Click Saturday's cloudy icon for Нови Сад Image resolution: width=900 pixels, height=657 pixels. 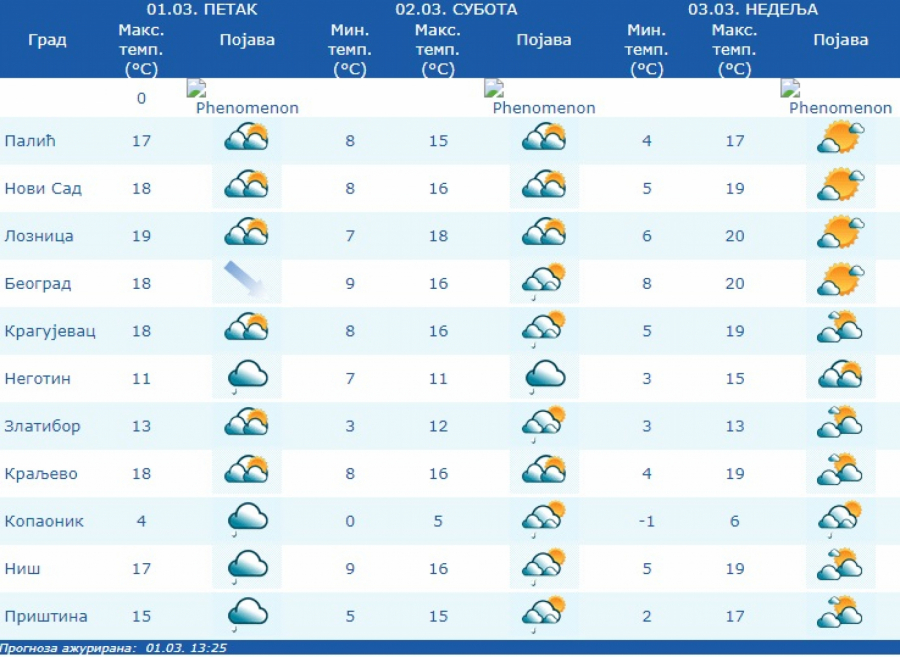tap(544, 186)
